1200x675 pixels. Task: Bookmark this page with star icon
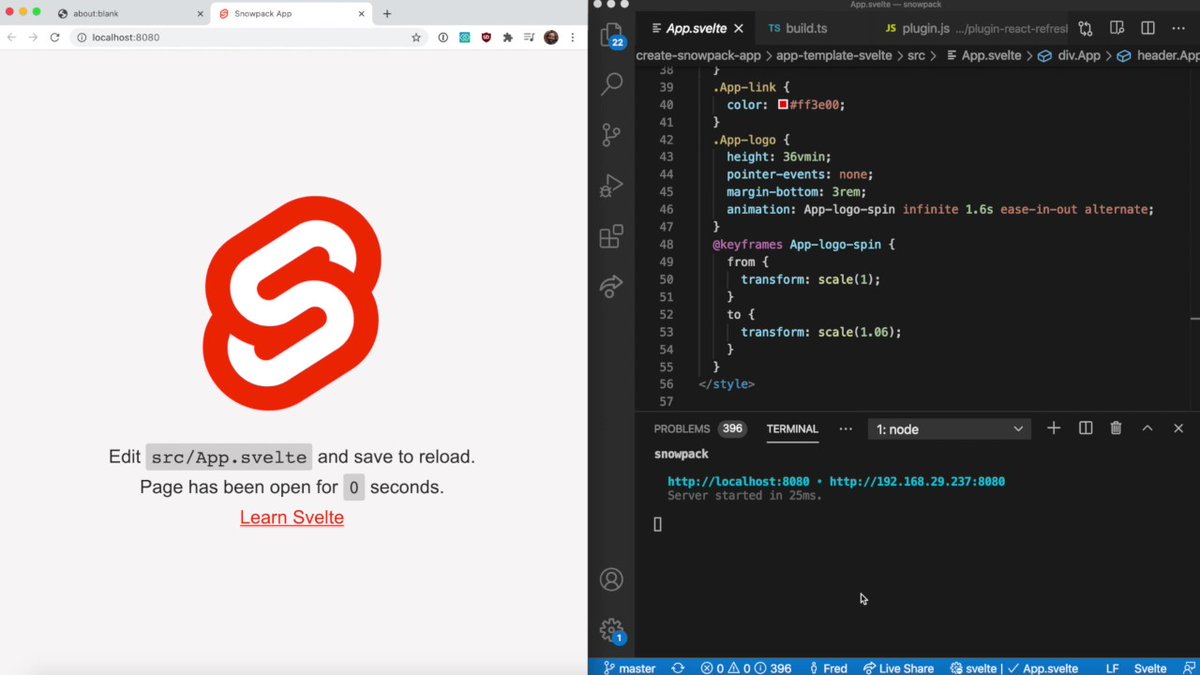[x=416, y=37]
